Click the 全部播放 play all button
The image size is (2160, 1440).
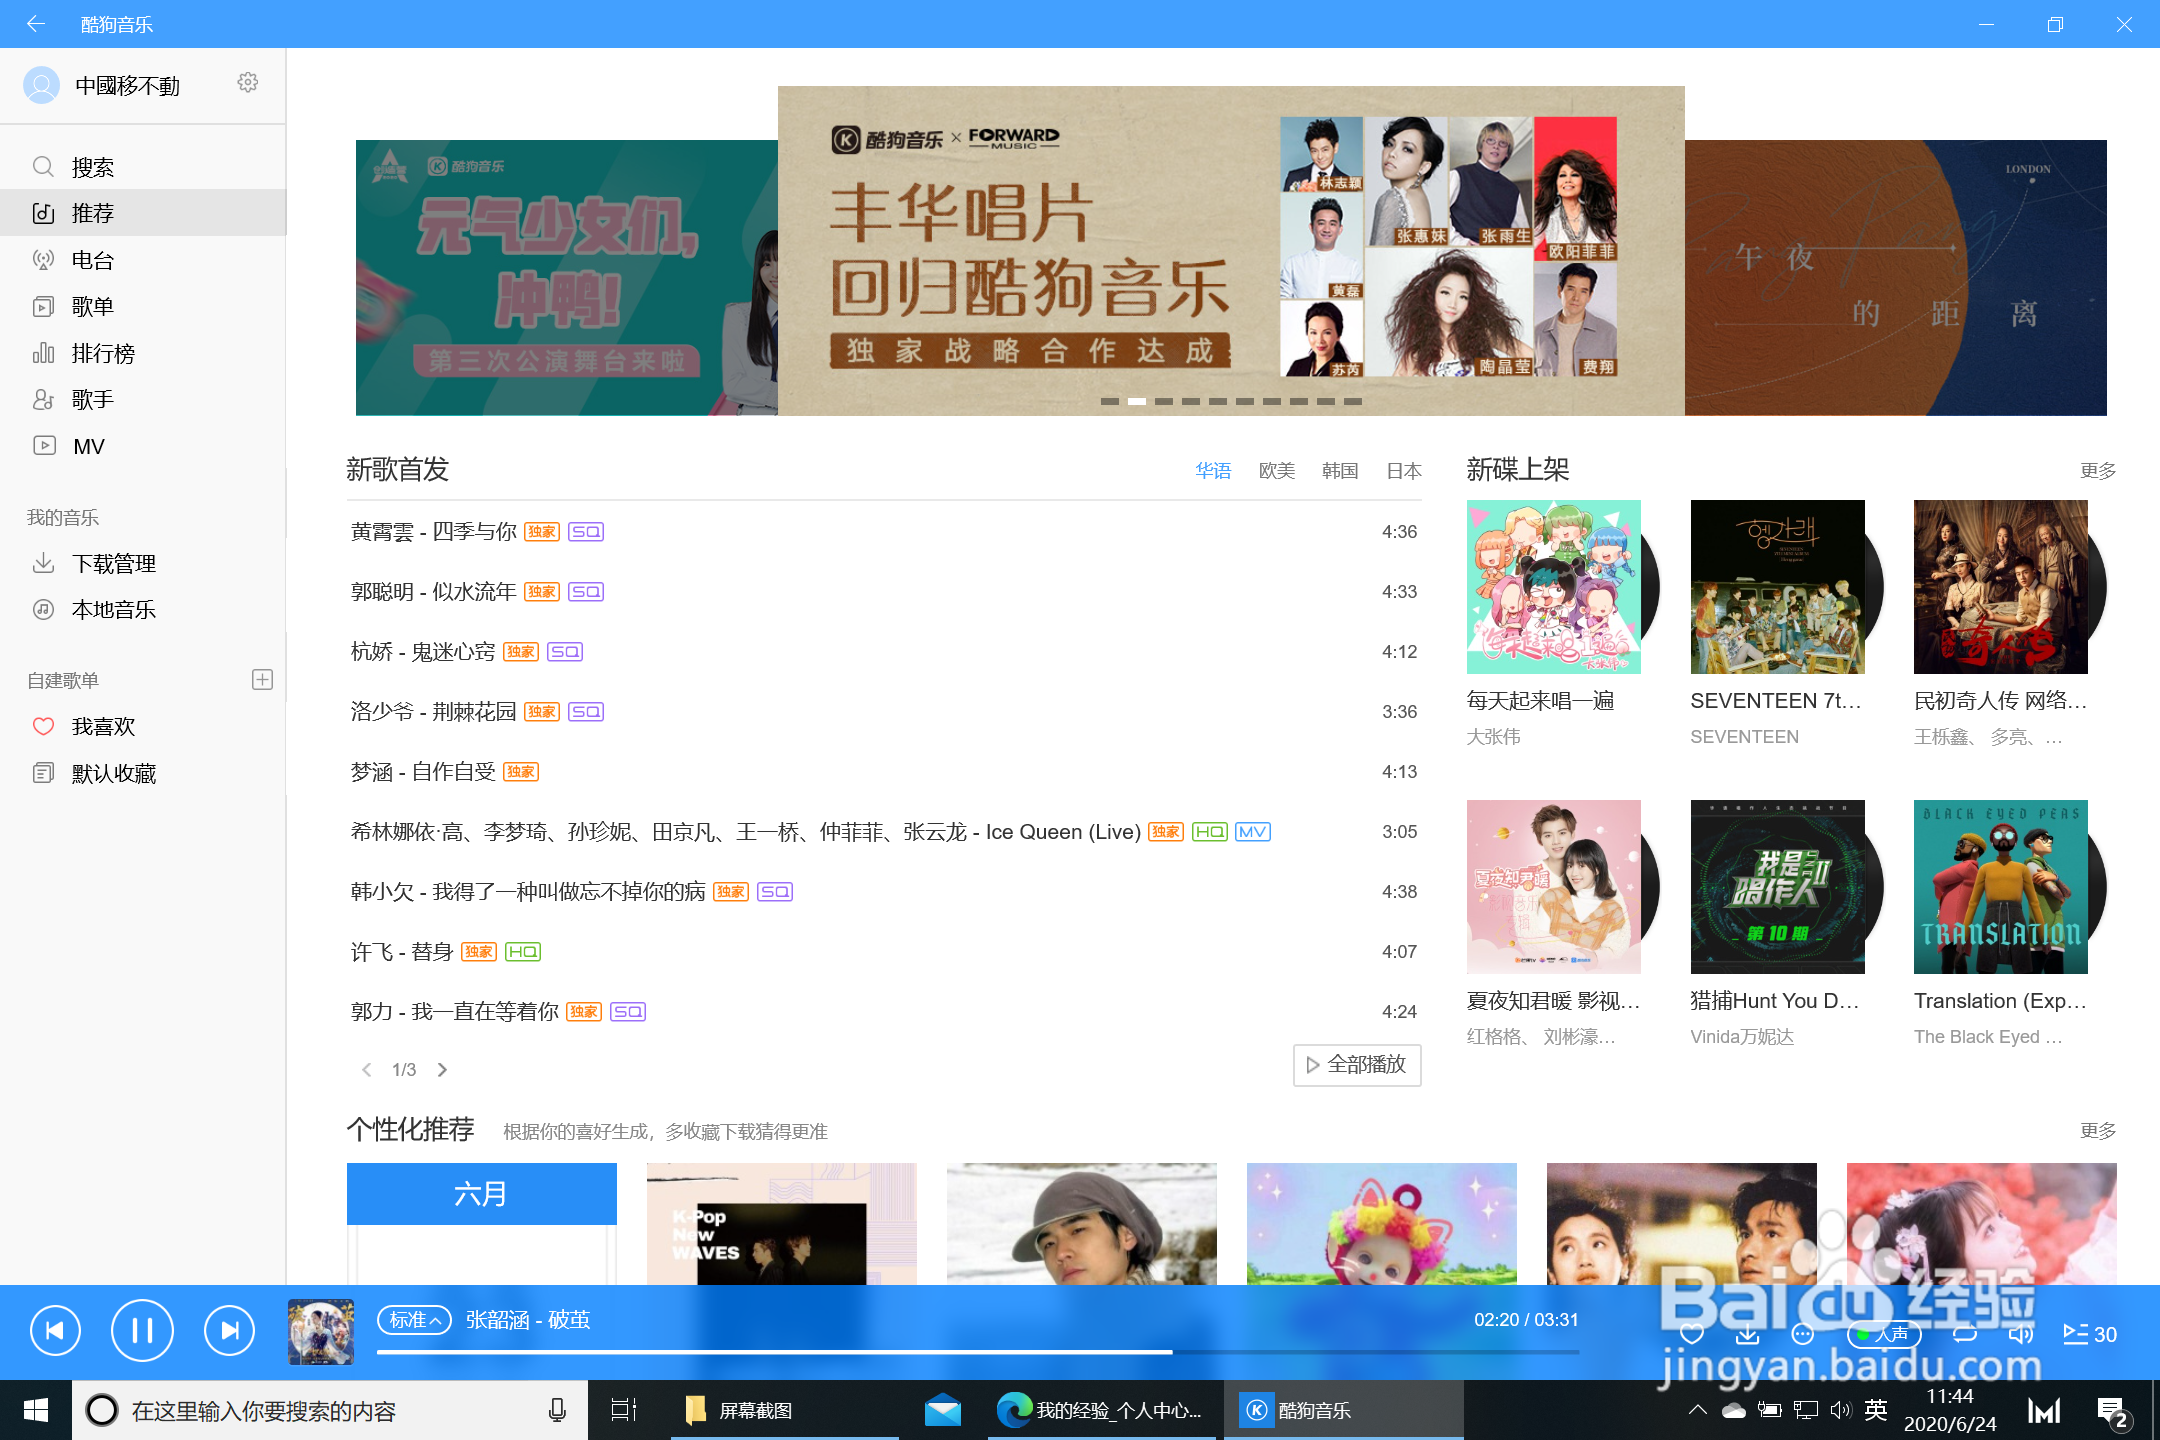1356,1065
